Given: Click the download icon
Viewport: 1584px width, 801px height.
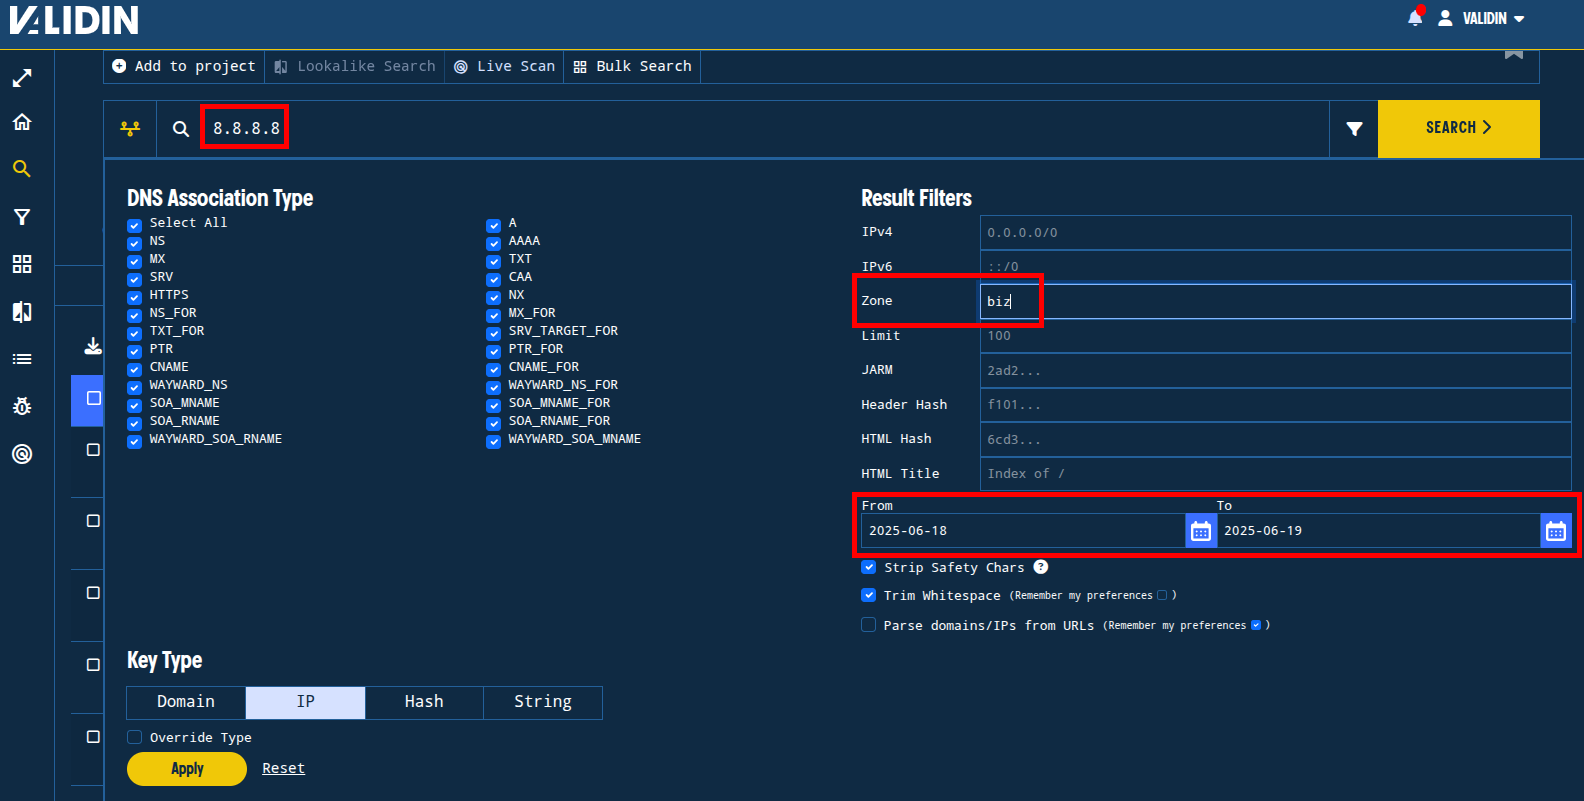Looking at the screenshot, I should [x=93, y=346].
